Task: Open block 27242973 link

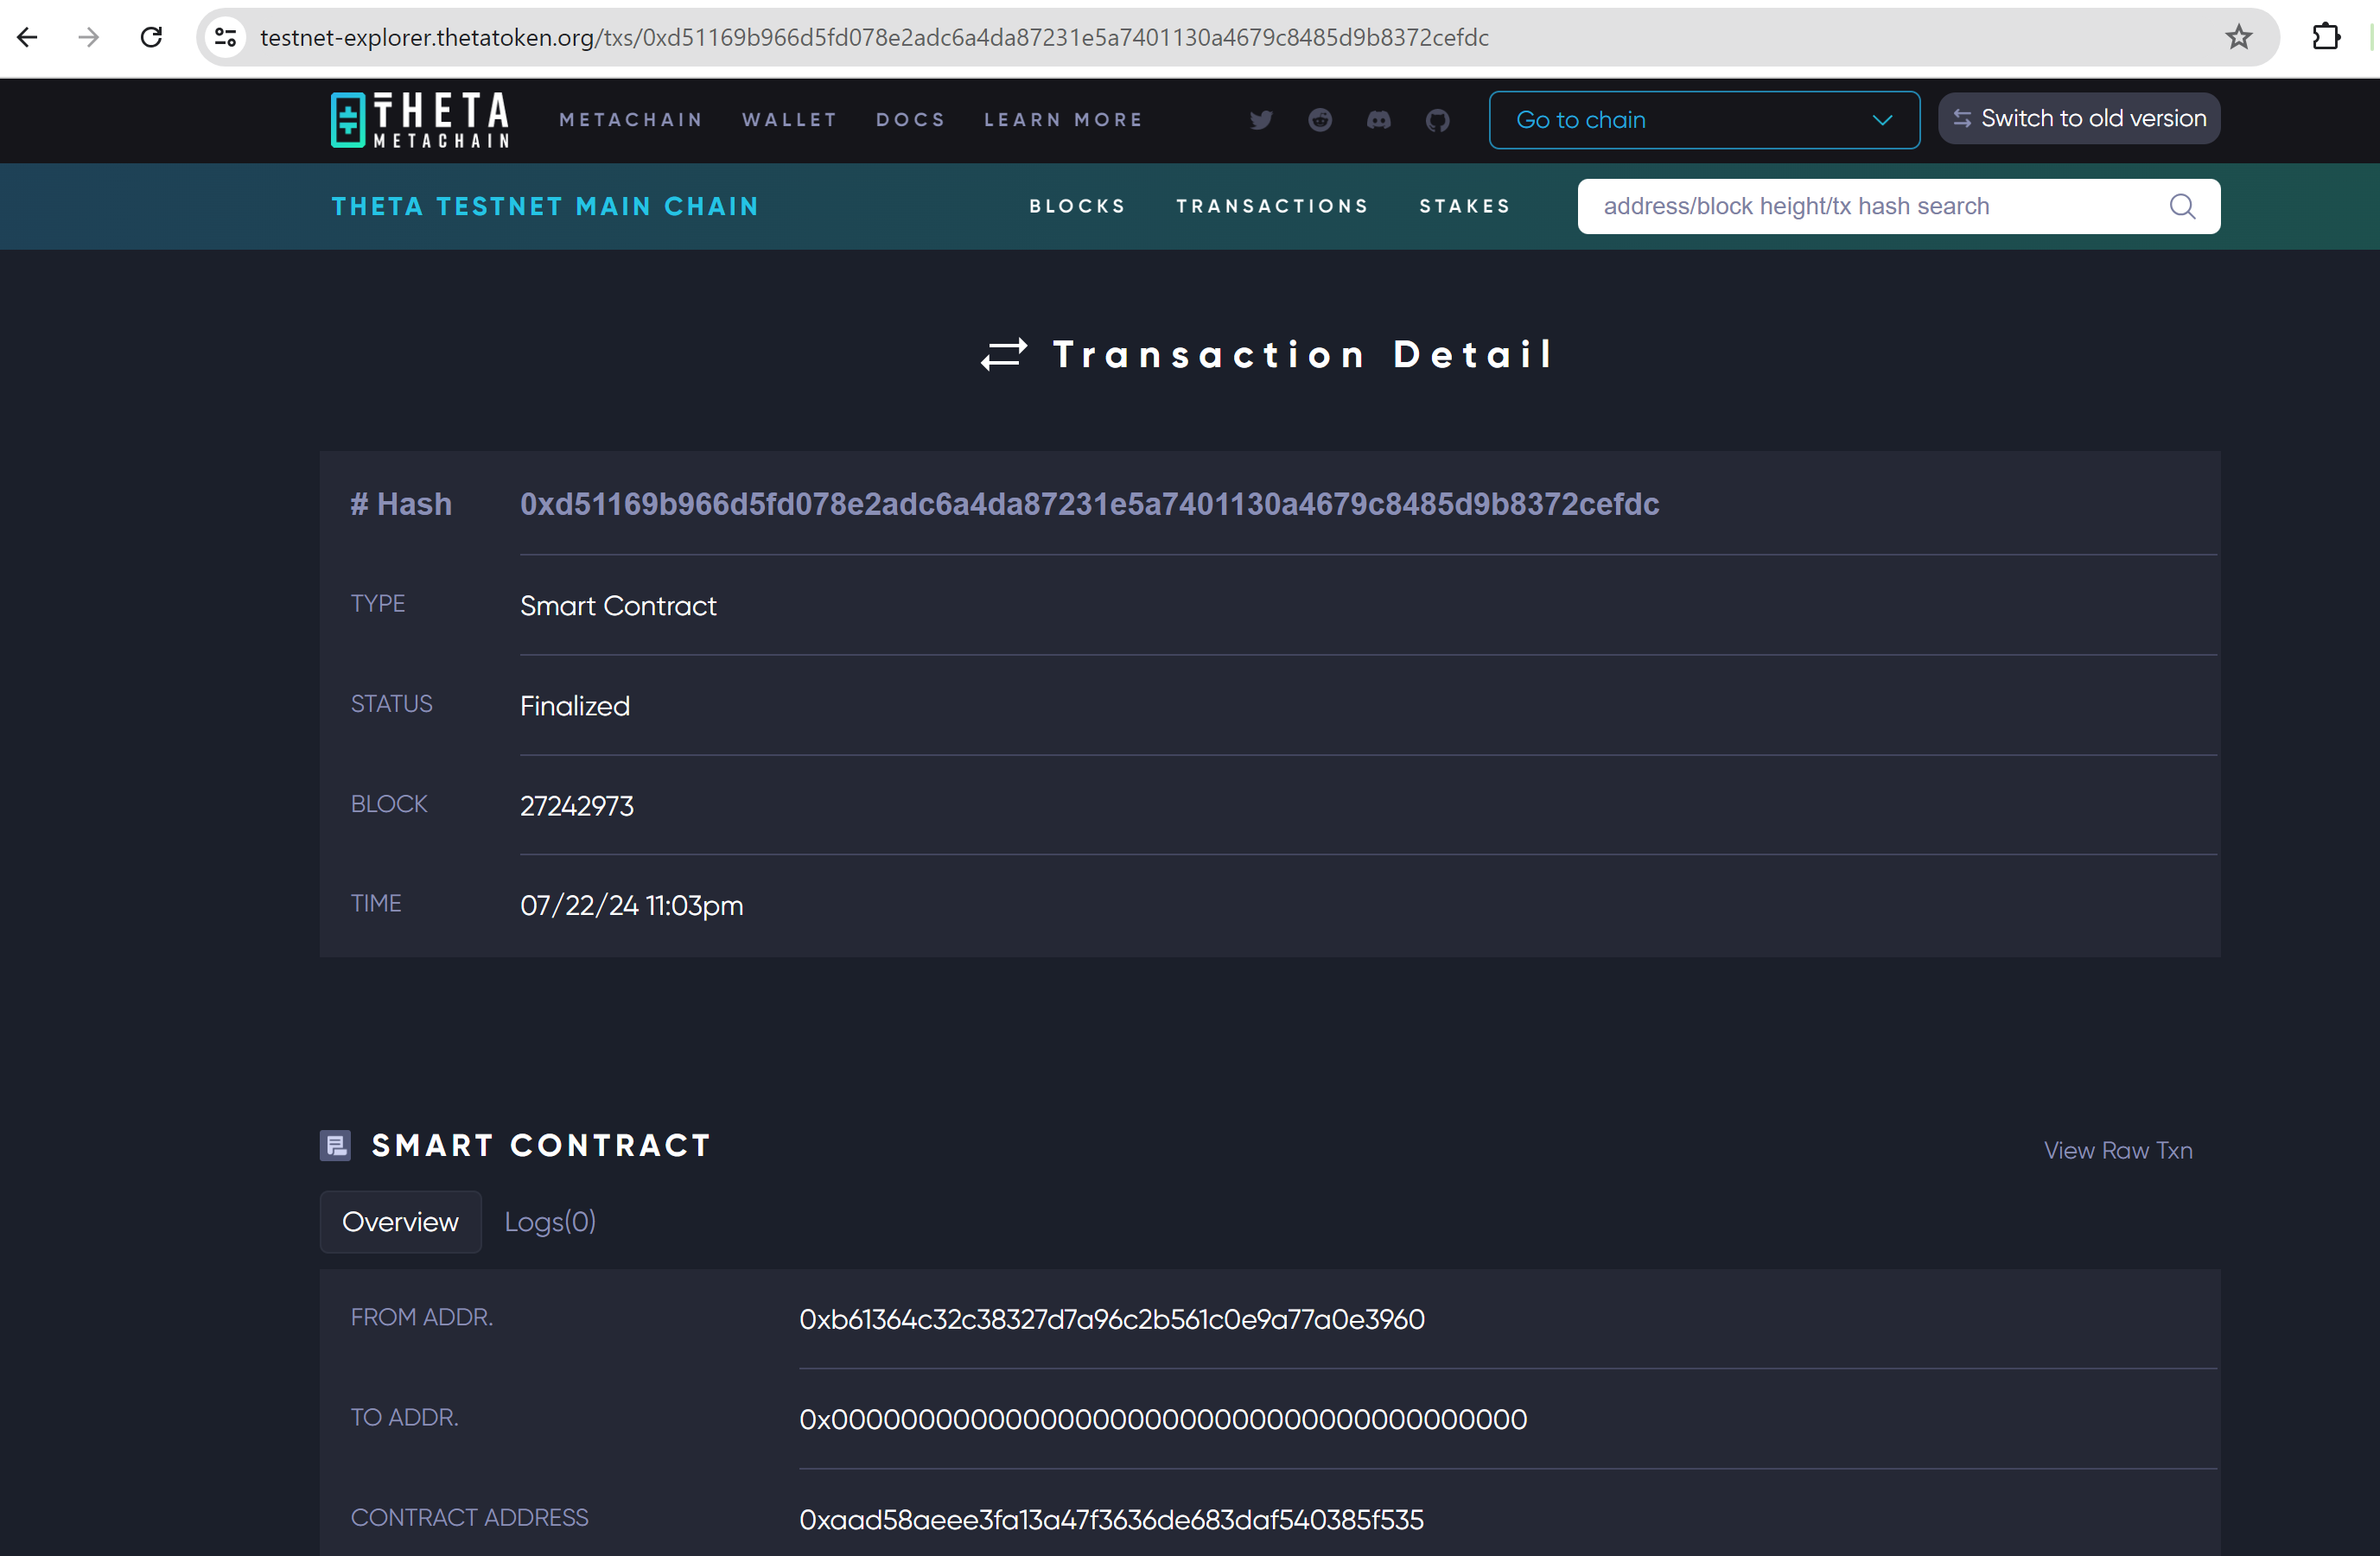Action: pyautogui.click(x=577, y=806)
